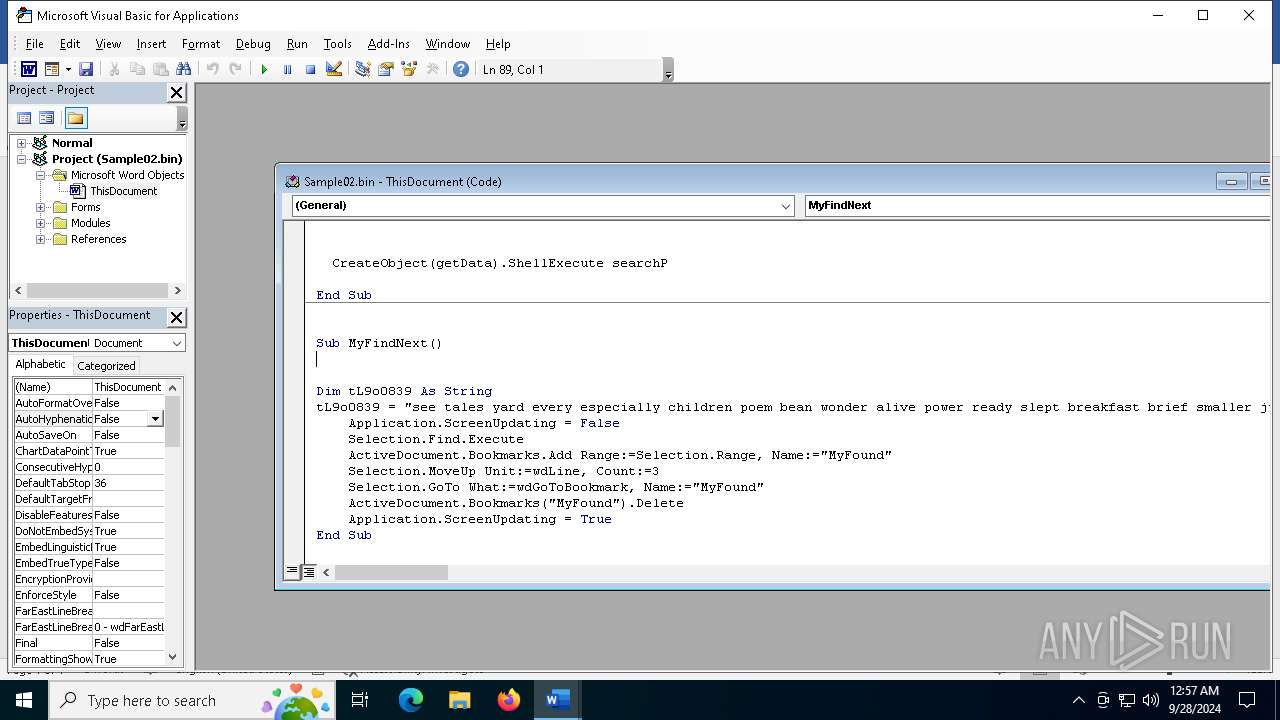Viewport: 1280px width, 720px height.
Task: Expand the Normal project node
Action: [x=21, y=143]
